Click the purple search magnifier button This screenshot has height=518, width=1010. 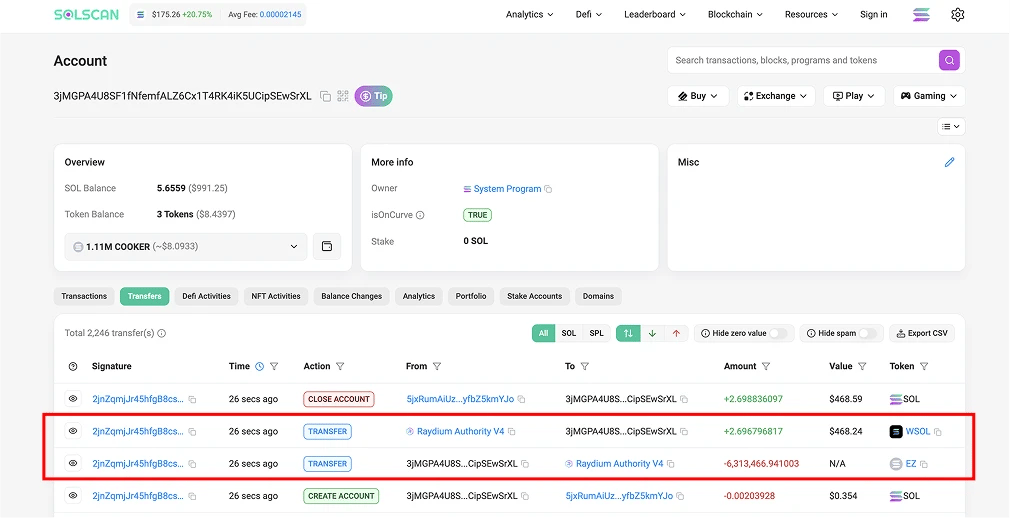click(x=949, y=60)
